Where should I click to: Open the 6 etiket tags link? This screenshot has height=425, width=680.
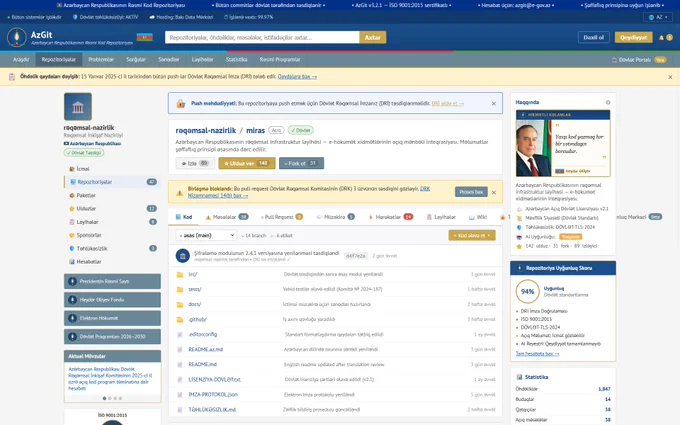pyautogui.click(x=281, y=235)
